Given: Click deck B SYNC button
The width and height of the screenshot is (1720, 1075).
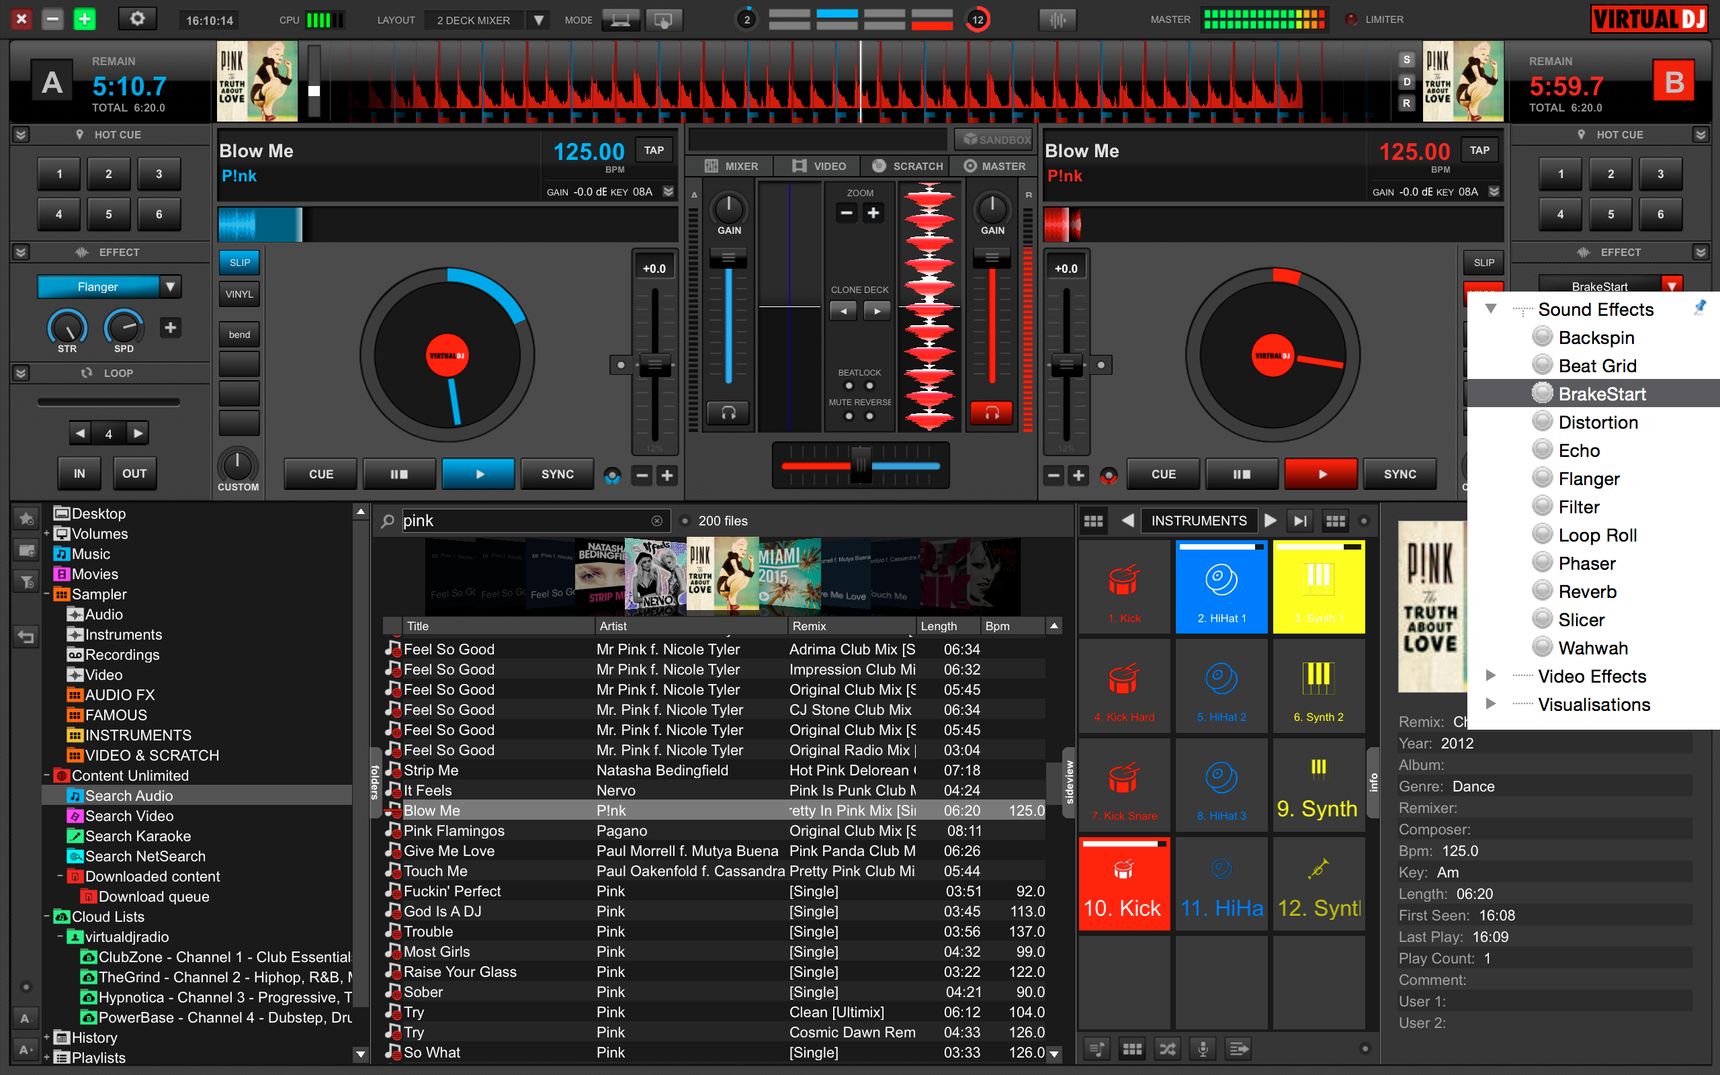Looking at the screenshot, I should [1400, 474].
